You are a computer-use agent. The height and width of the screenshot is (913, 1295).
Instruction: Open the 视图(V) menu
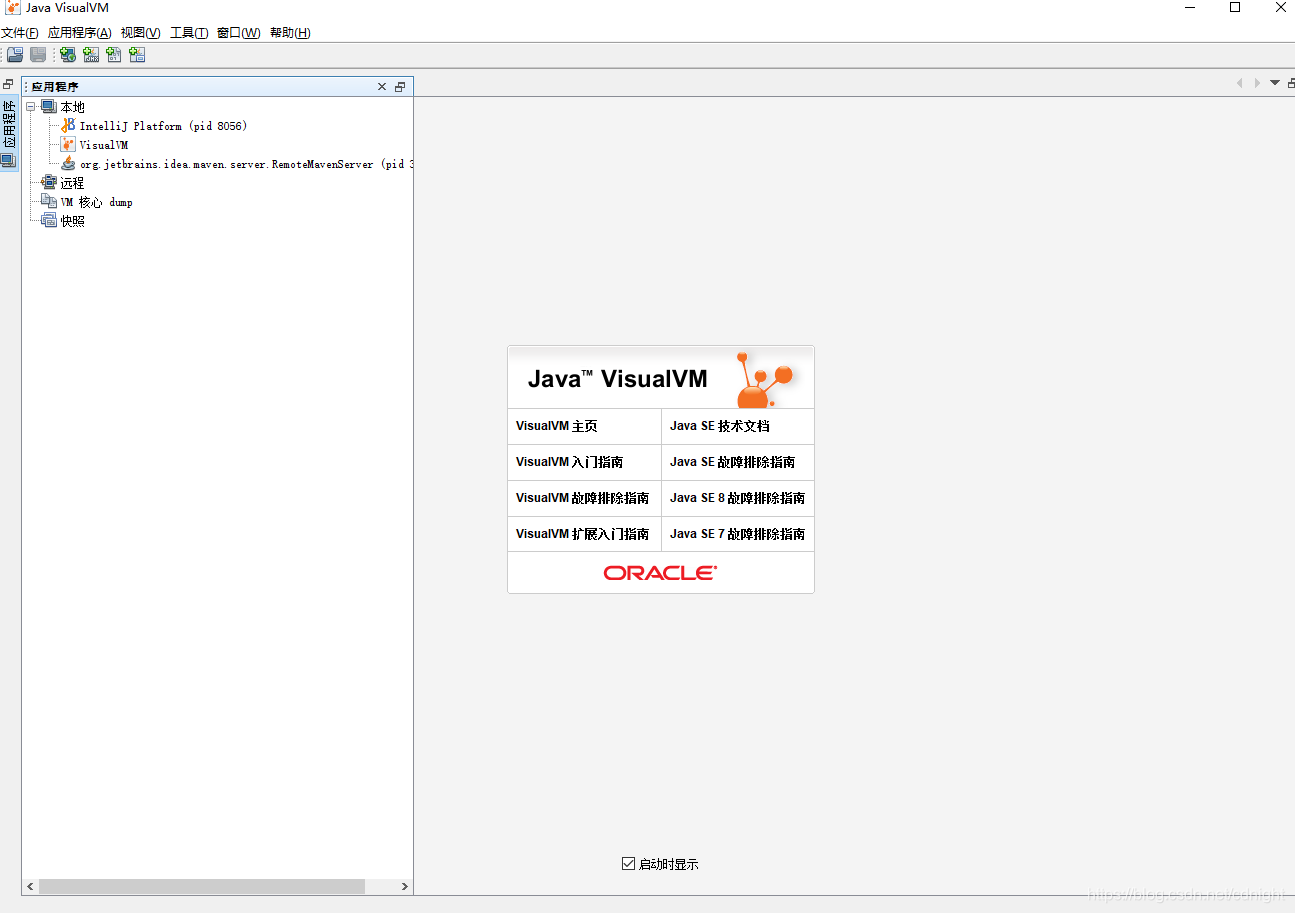(x=141, y=33)
